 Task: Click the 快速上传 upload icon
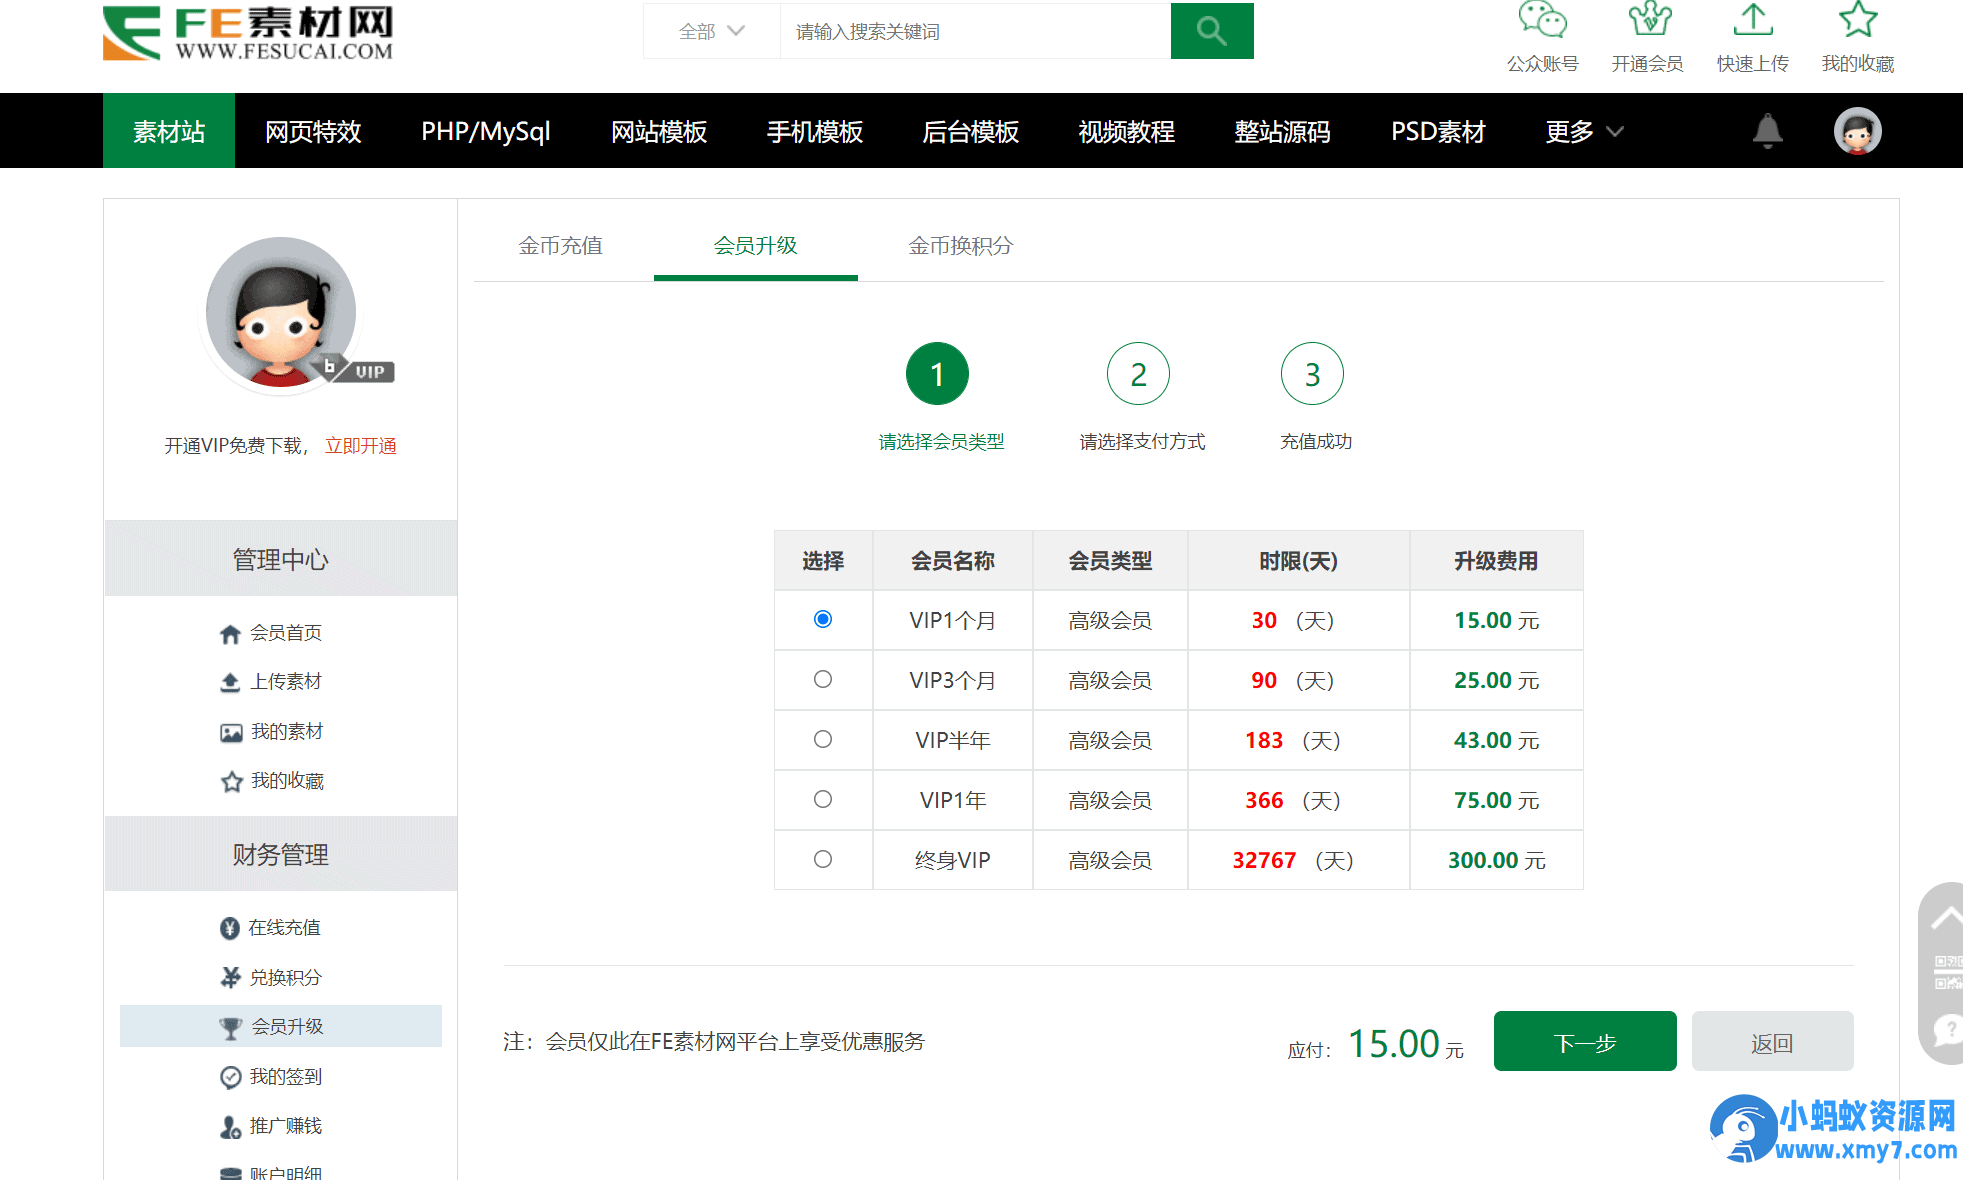1752,20
